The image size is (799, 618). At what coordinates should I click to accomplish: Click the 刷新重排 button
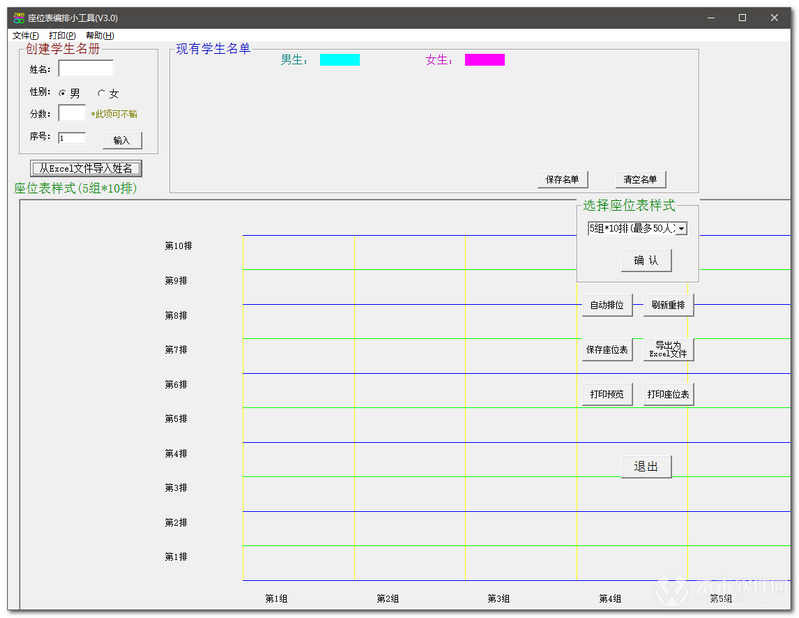tap(668, 305)
